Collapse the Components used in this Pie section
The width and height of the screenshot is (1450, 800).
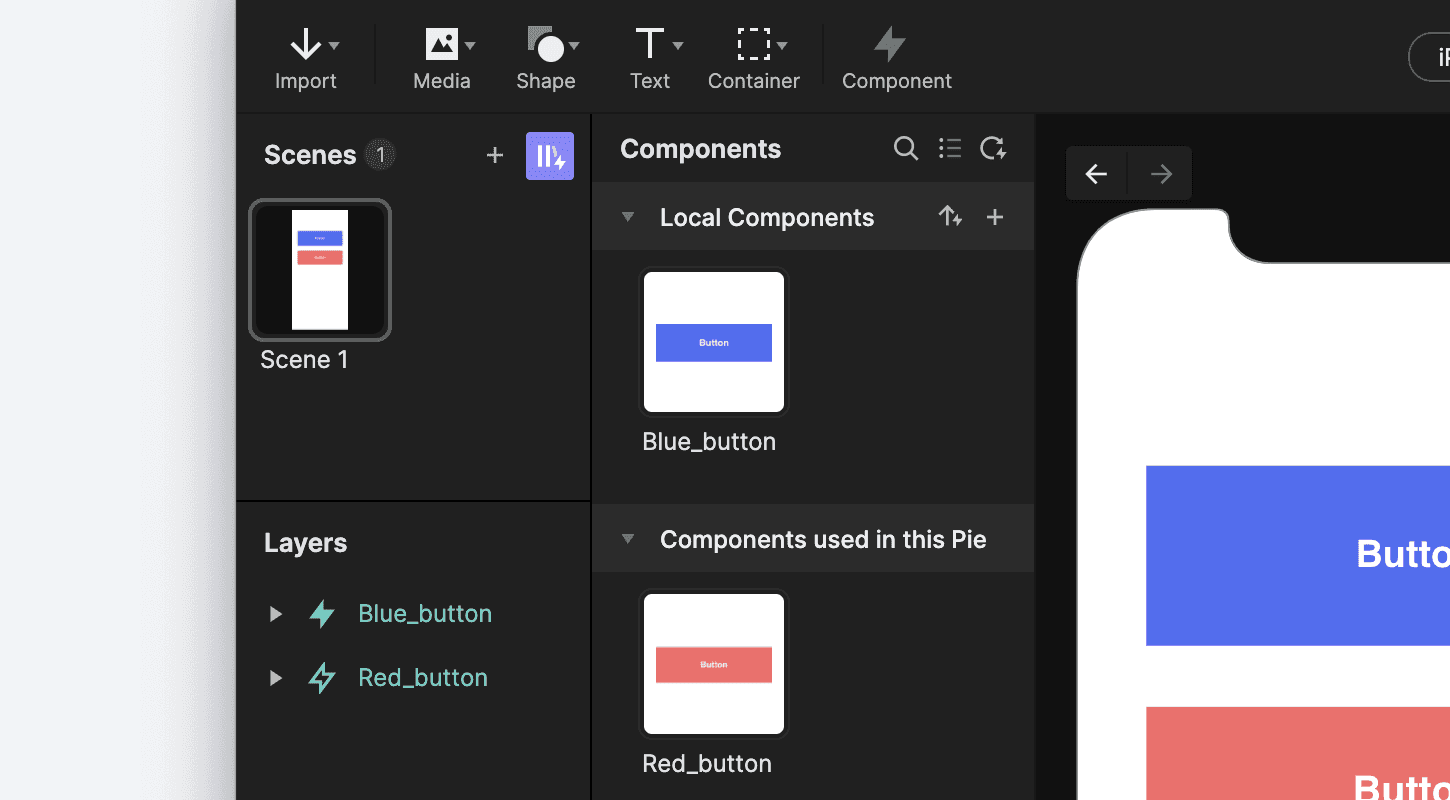coord(627,538)
